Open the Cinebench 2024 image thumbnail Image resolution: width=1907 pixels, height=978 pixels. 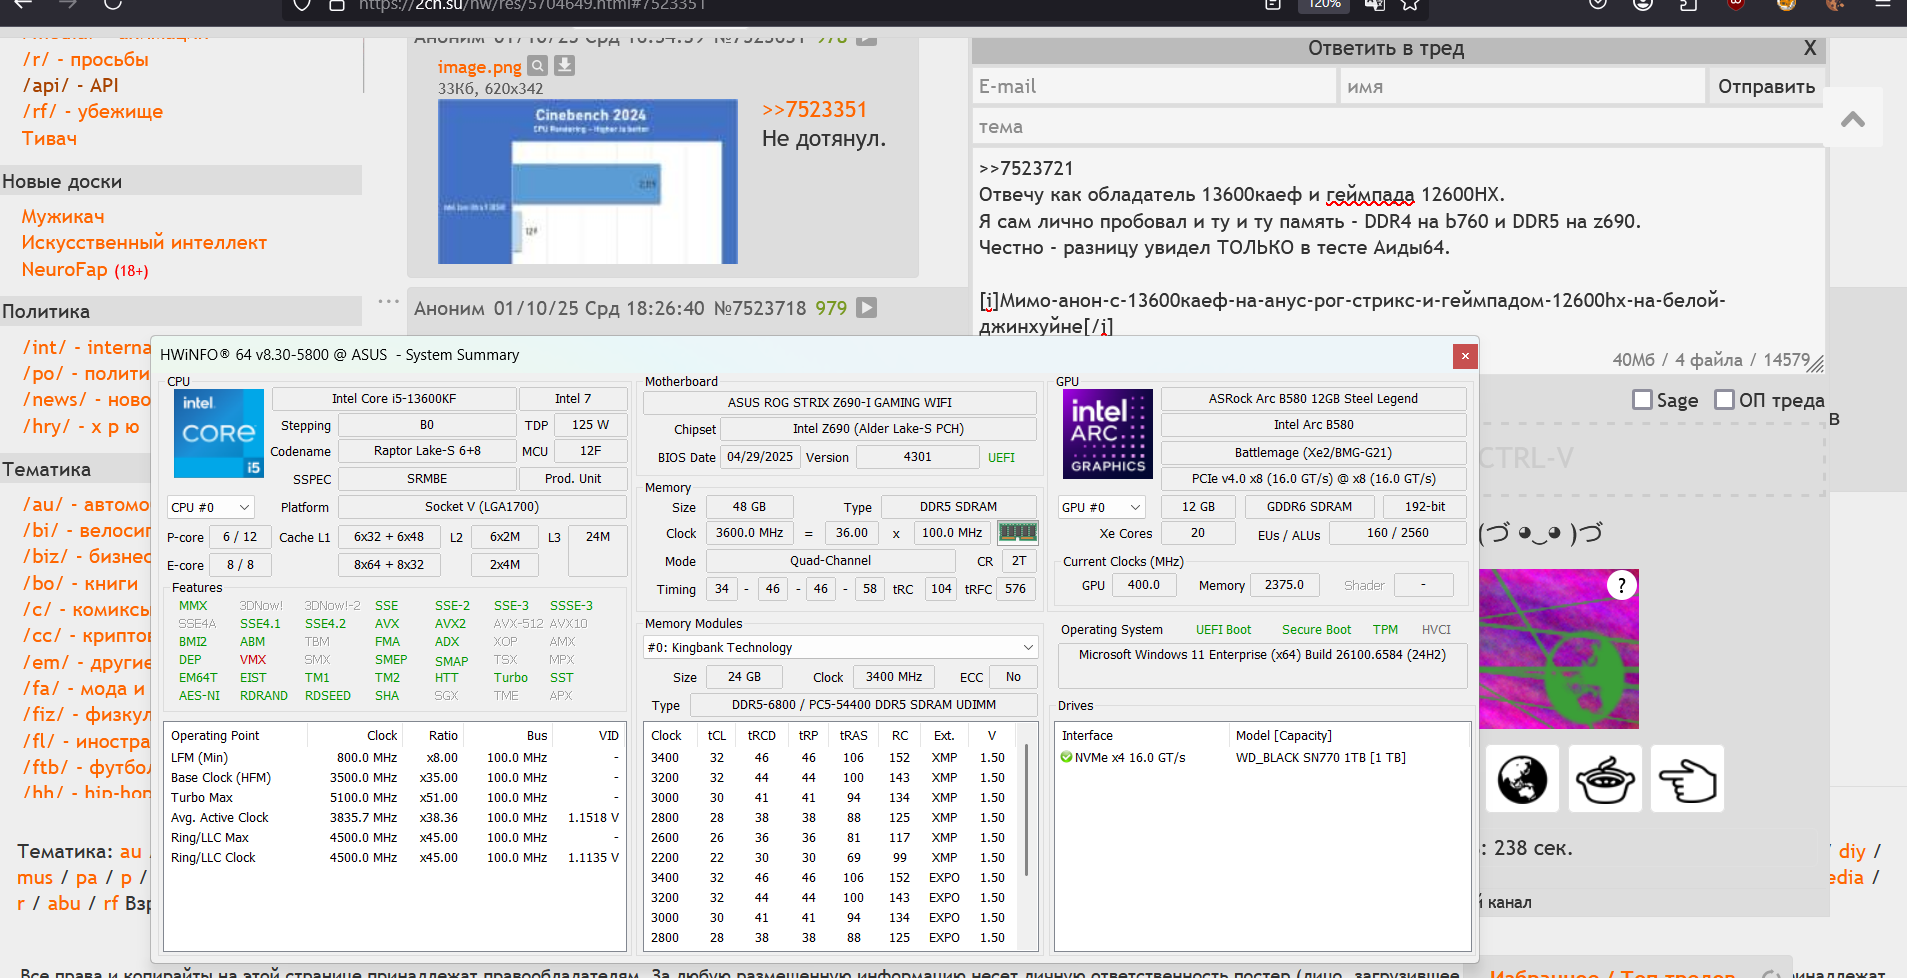point(588,181)
